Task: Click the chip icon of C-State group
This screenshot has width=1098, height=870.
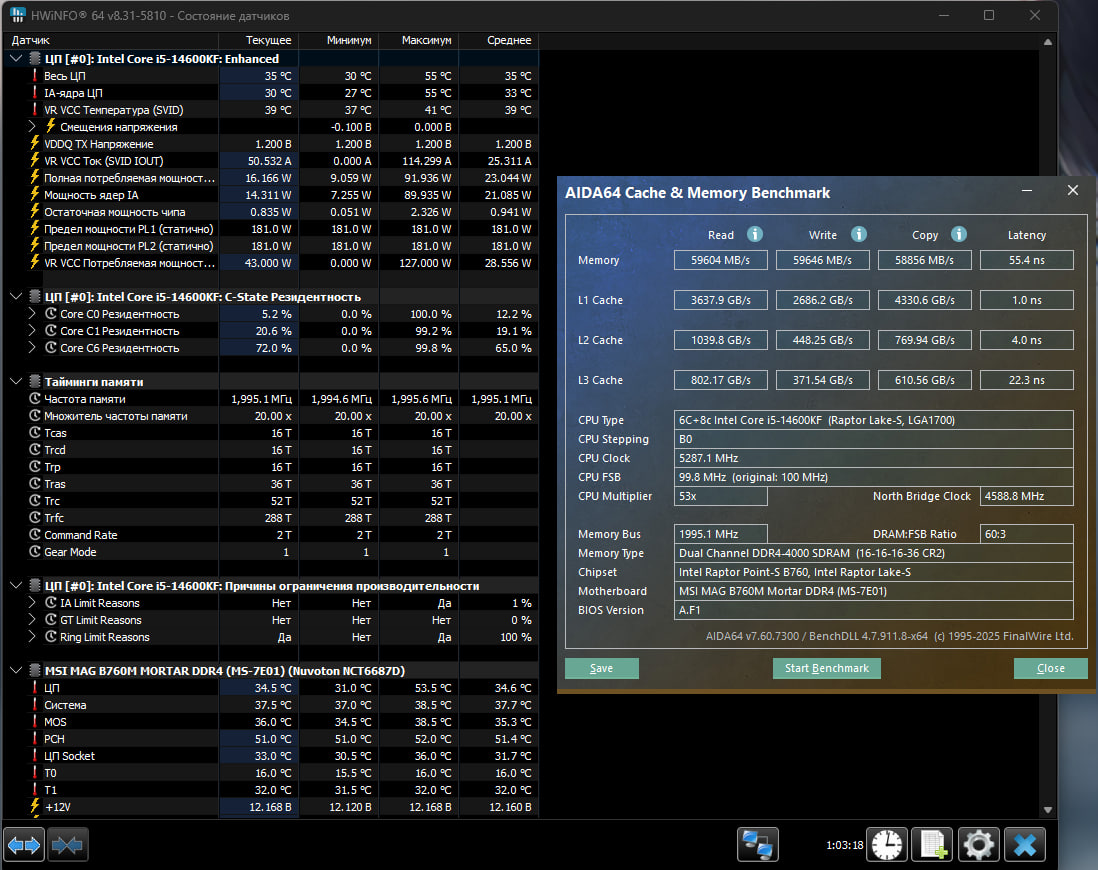Action: [34, 296]
